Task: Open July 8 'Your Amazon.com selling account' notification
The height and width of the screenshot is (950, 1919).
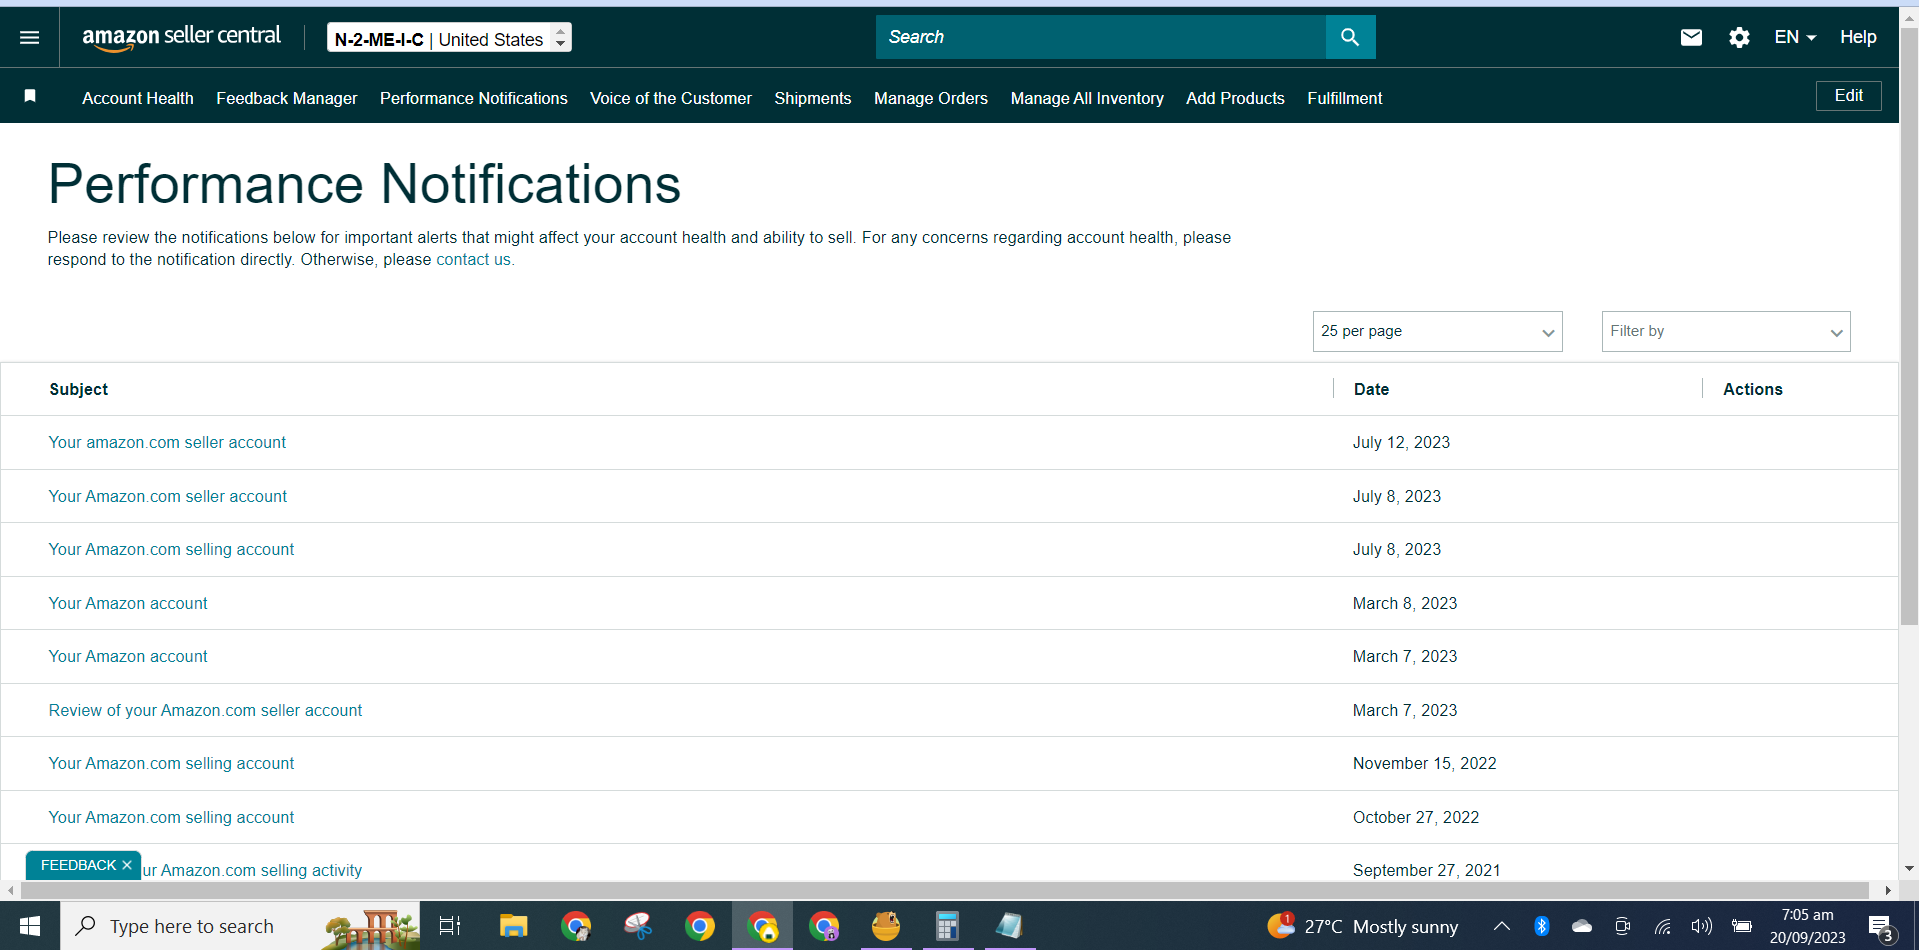Action: coord(171,549)
